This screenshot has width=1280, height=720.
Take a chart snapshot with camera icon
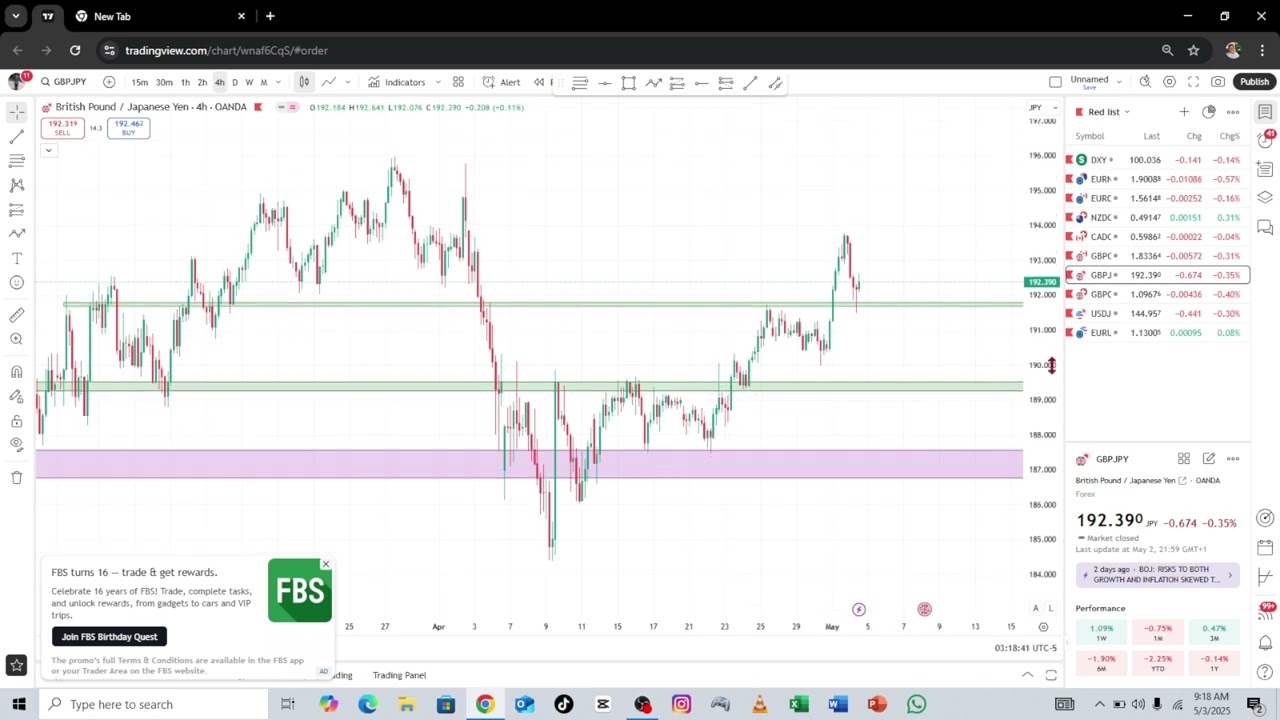click(1217, 82)
